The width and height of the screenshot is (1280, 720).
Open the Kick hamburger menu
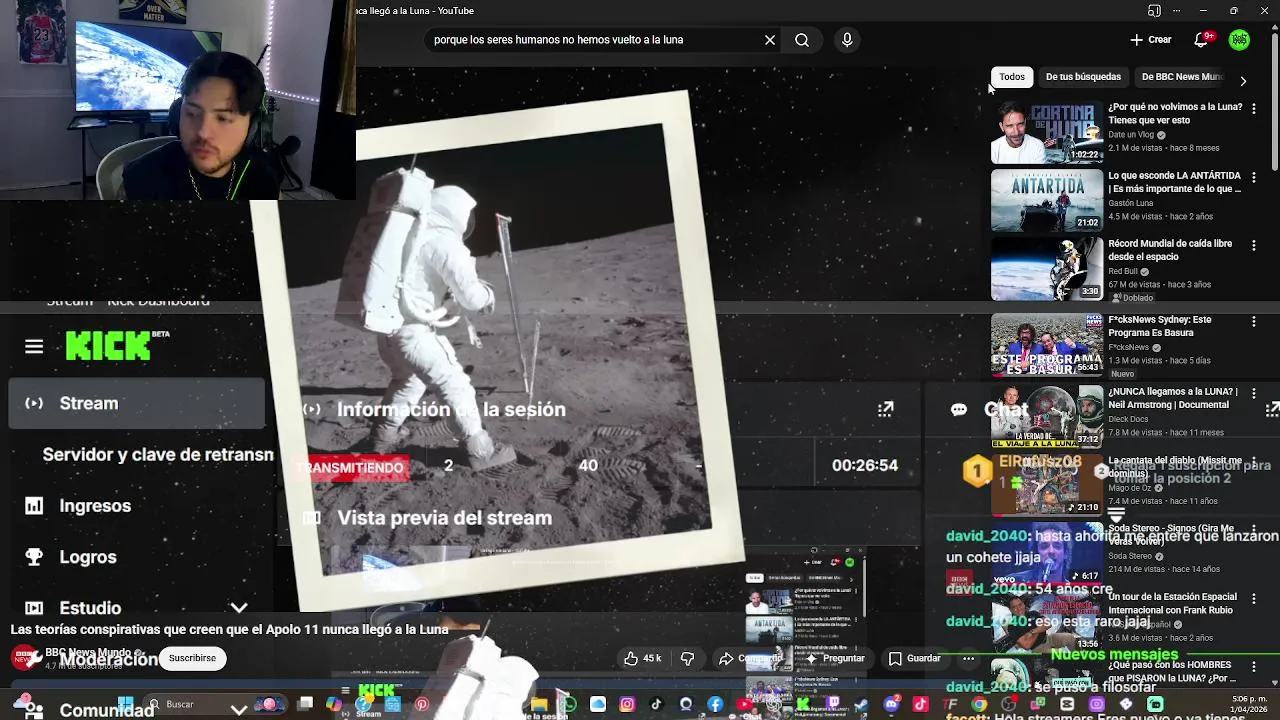(x=34, y=347)
